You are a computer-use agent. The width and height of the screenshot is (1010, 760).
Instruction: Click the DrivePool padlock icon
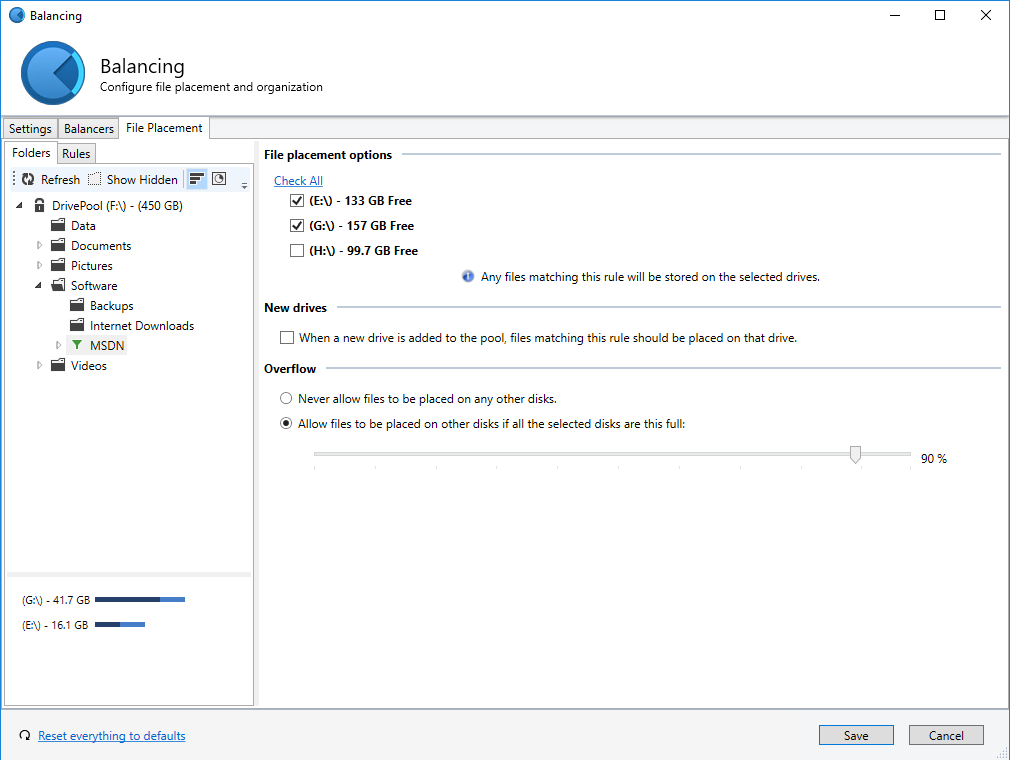click(x=39, y=206)
